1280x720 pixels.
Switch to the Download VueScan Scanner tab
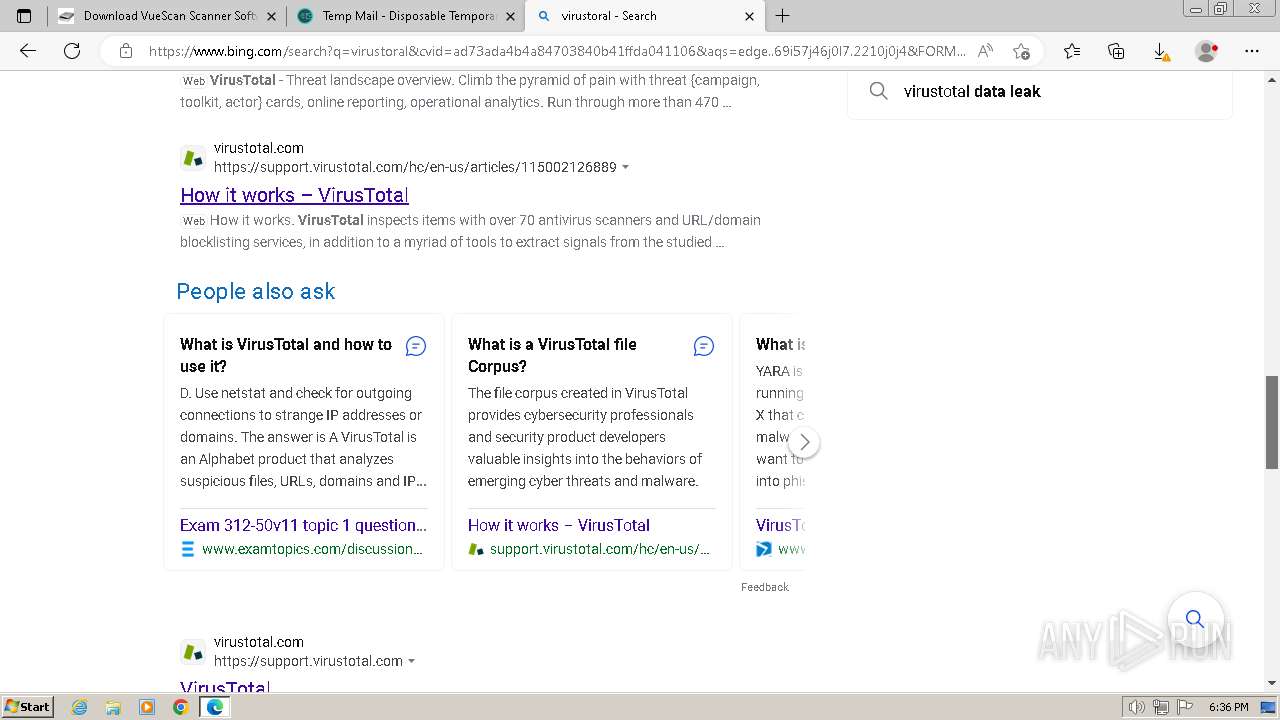click(x=167, y=16)
